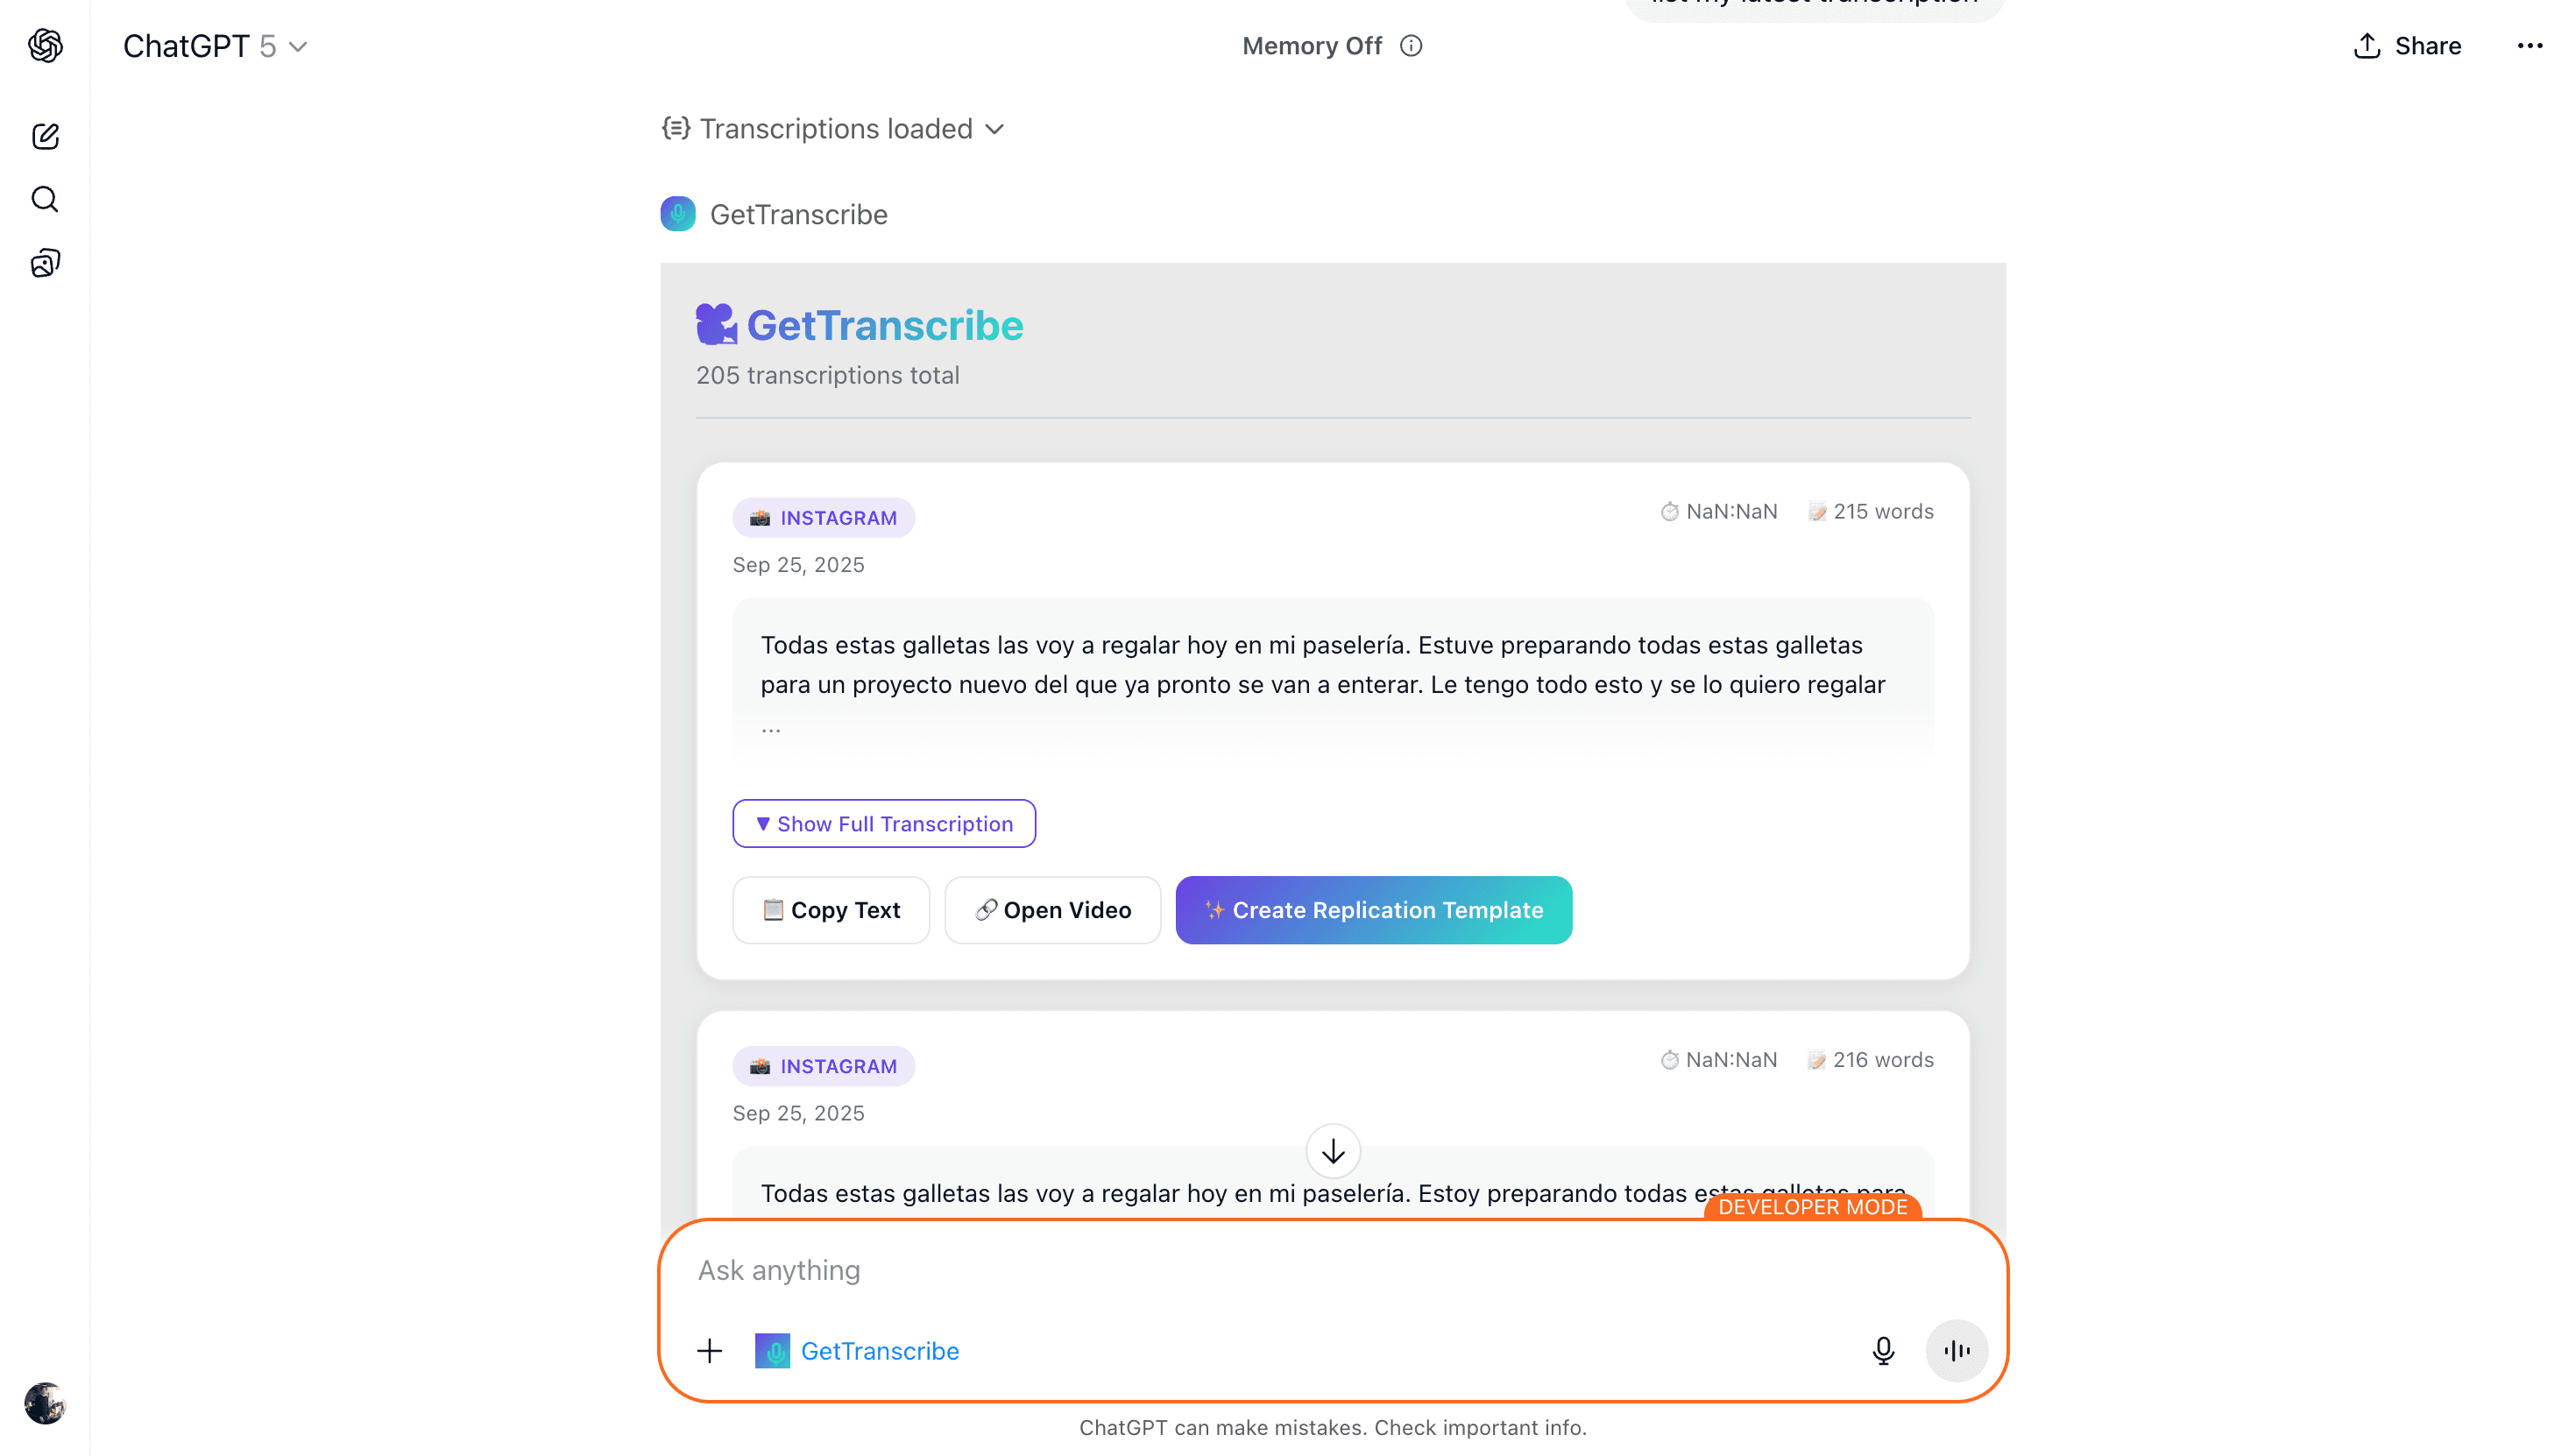Click the Memory Off info icon
Screen dimensions: 2576x1456
click(1410, 46)
